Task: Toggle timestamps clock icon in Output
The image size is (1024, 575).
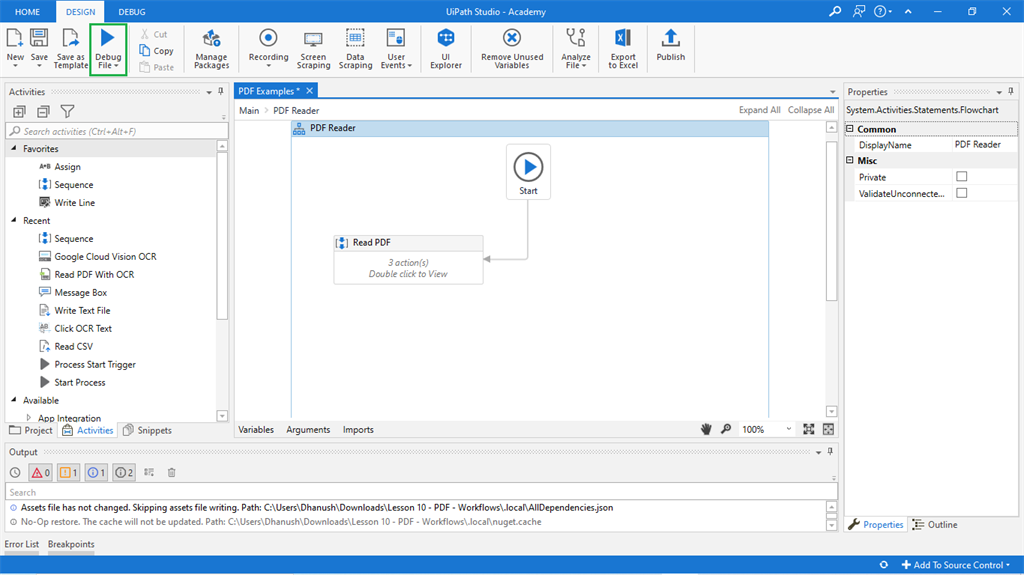Action: (x=15, y=472)
